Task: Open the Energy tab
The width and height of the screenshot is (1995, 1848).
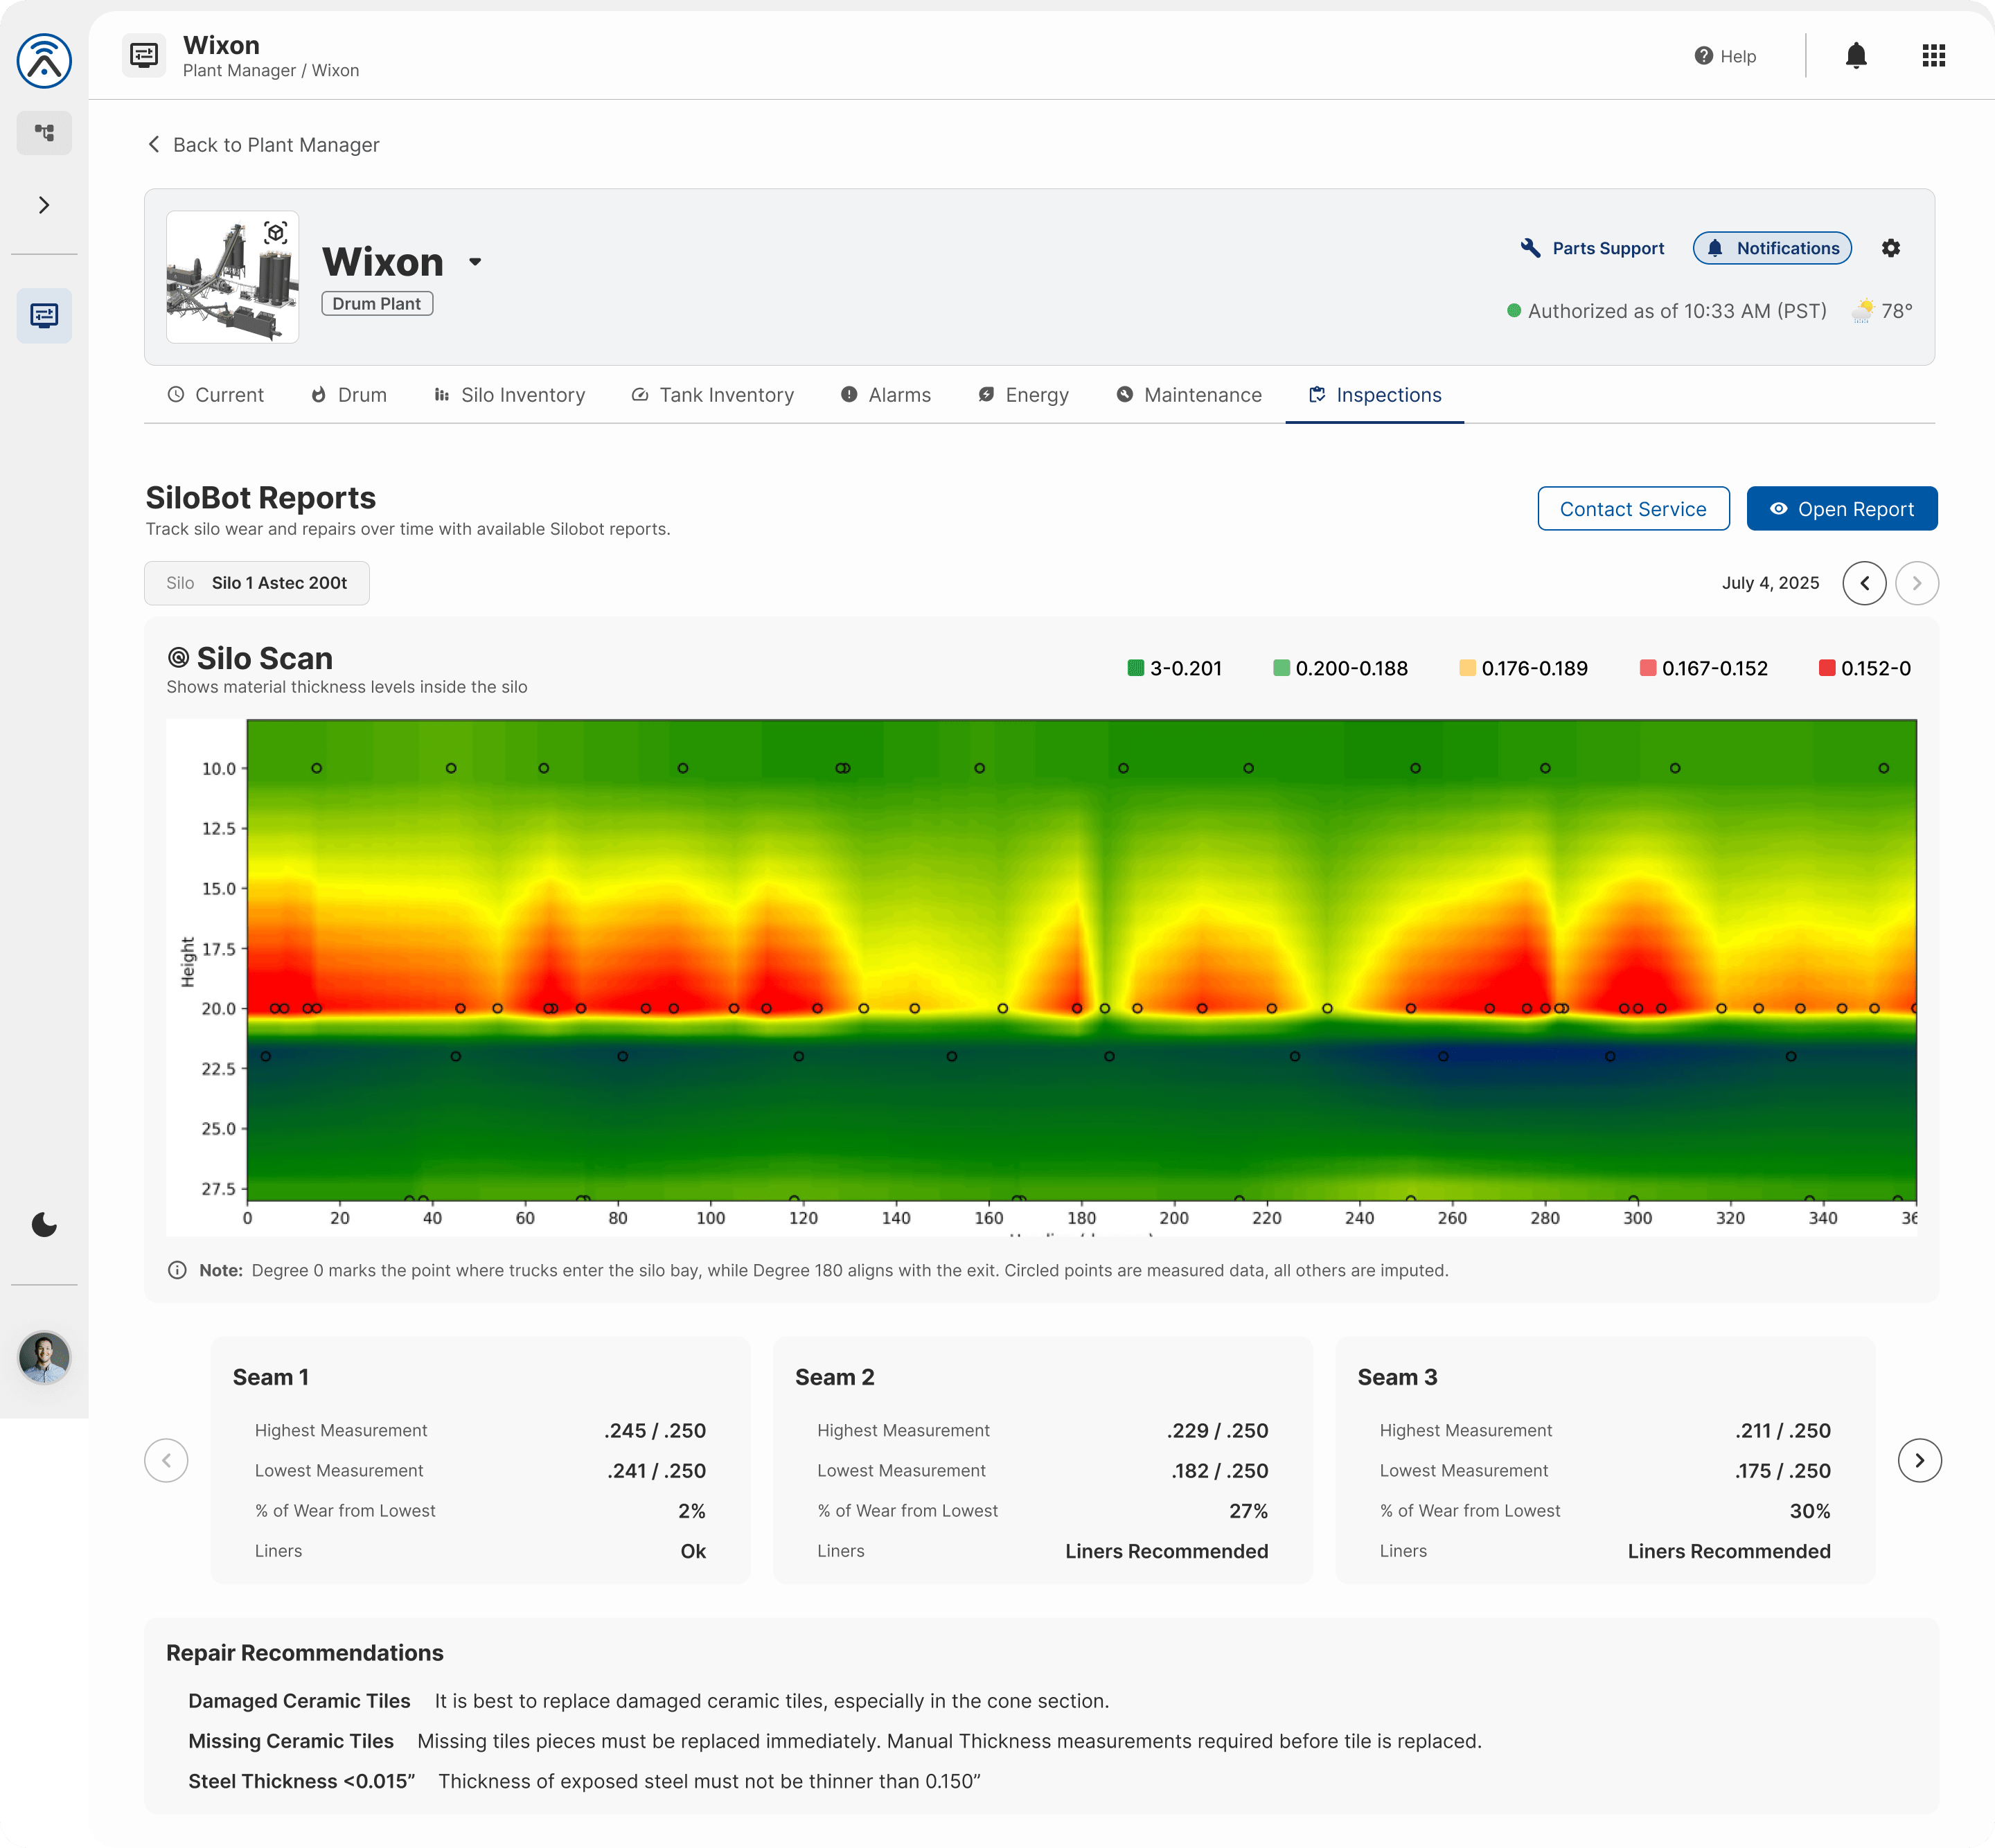Action: pos(1023,395)
